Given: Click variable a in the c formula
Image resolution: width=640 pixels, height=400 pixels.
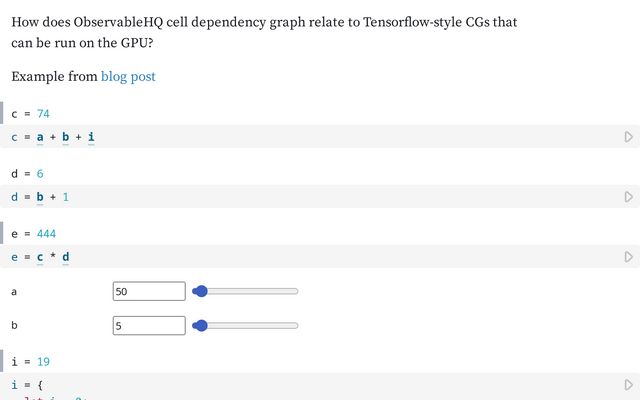Looking at the screenshot, I should 40,137.
